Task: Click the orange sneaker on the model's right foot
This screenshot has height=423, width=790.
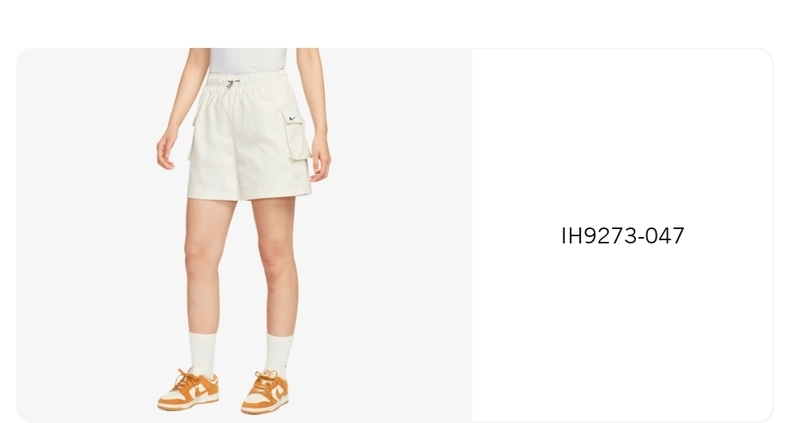Action: pos(188,389)
